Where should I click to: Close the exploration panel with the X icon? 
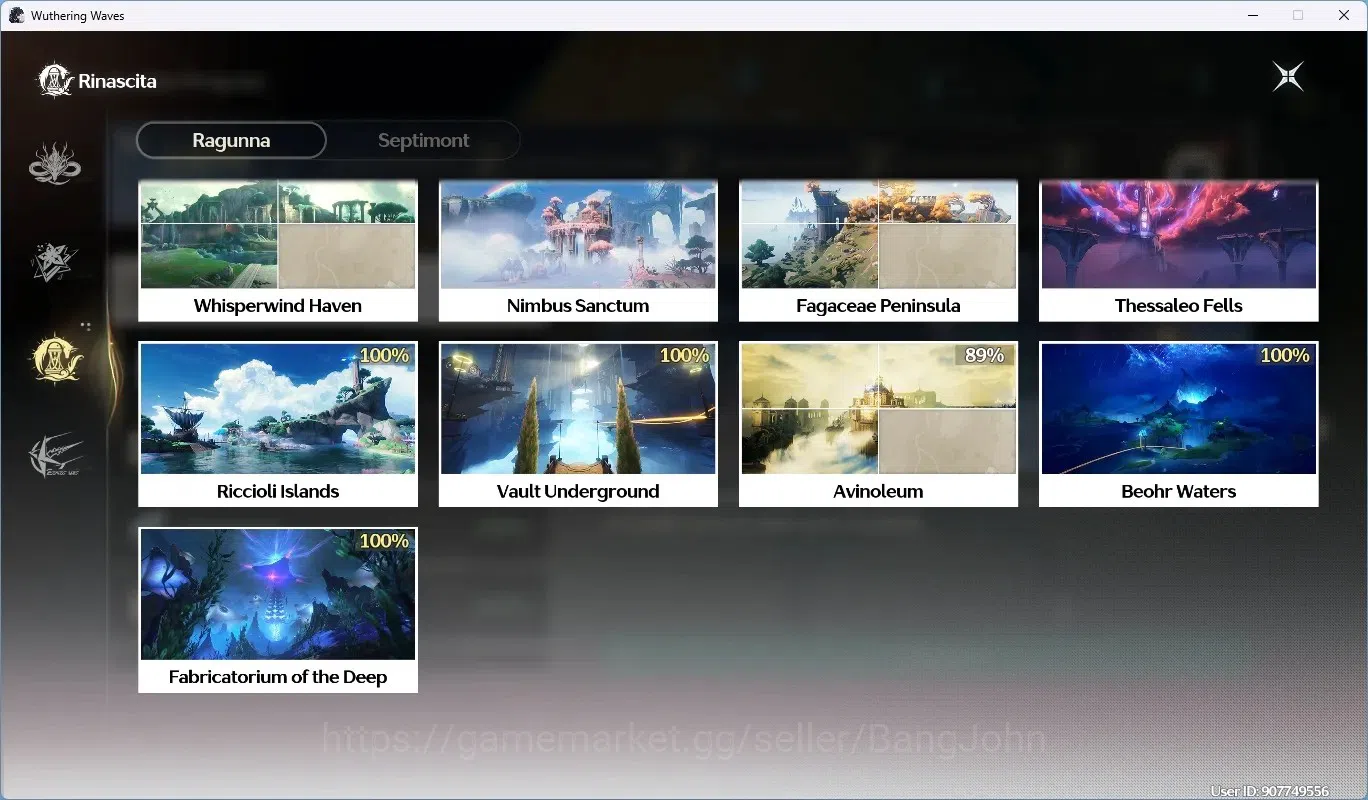(x=1288, y=77)
